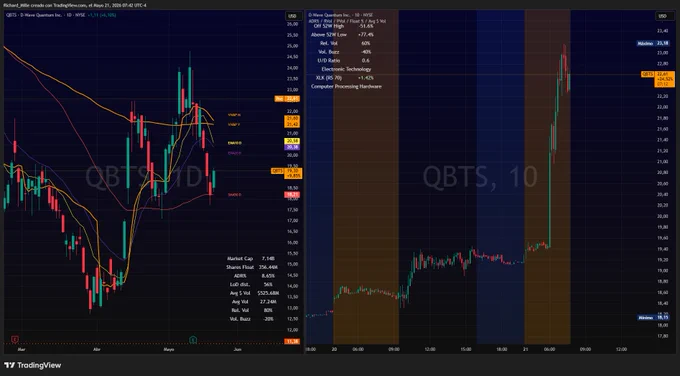This screenshot has height=376, width=680.
Task: Click the Rel. Vol 60% value on the 10-minute chart
Action: 366,43
